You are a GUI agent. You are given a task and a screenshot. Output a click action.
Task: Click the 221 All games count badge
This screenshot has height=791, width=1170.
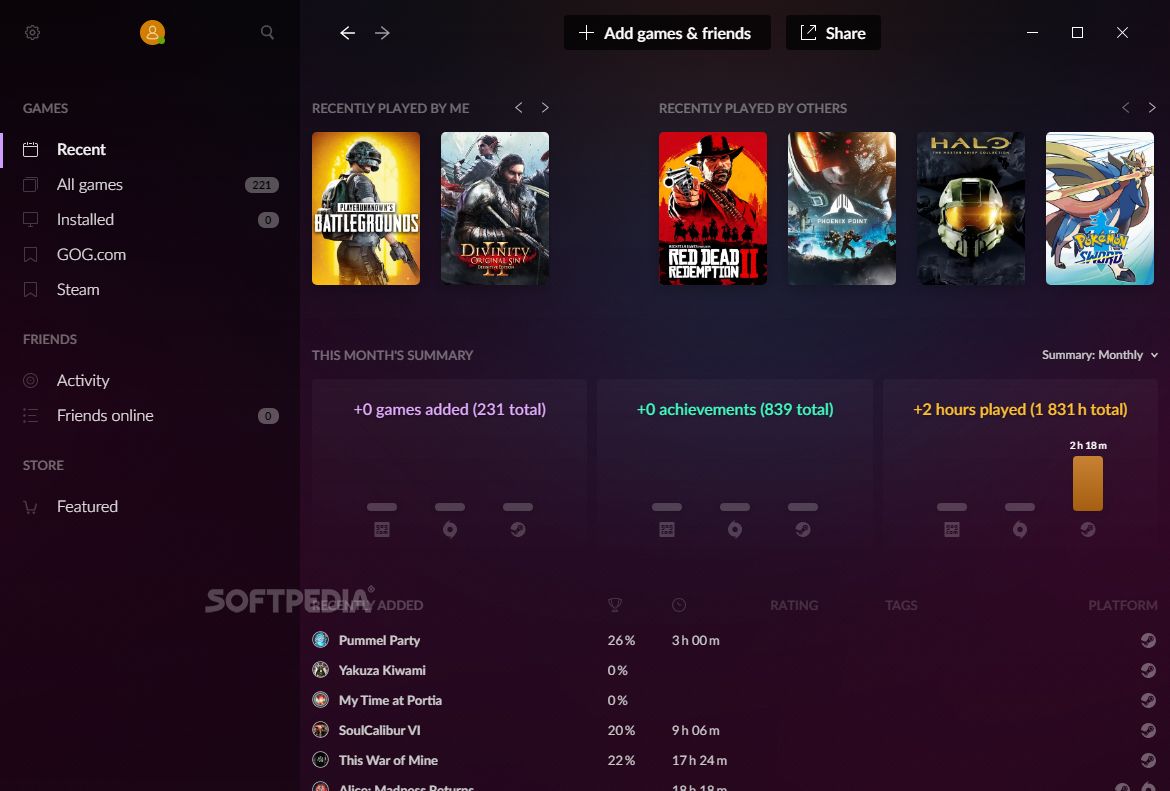[x=262, y=185]
